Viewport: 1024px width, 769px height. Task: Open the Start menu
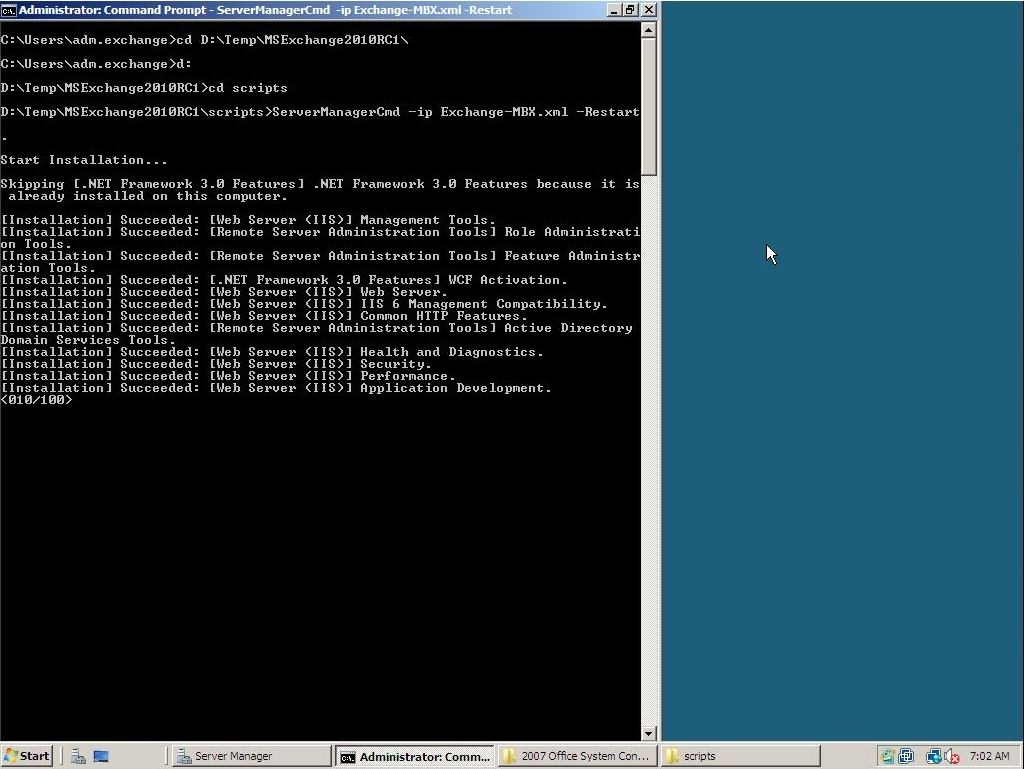pos(26,756)
